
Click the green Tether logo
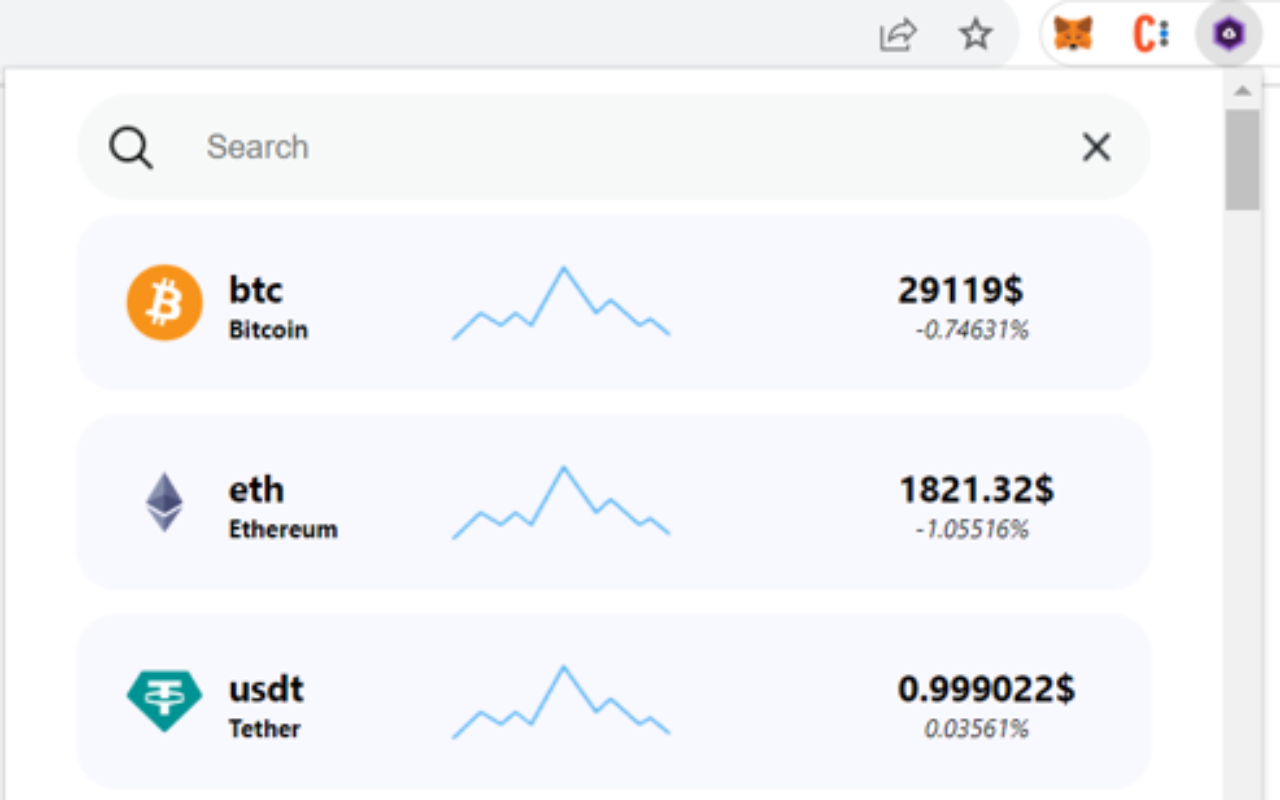(x=164, y=701)
